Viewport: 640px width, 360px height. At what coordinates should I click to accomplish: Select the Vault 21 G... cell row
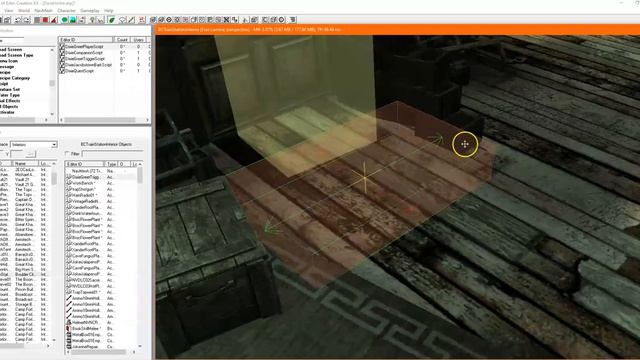click(x=25, y=185)
